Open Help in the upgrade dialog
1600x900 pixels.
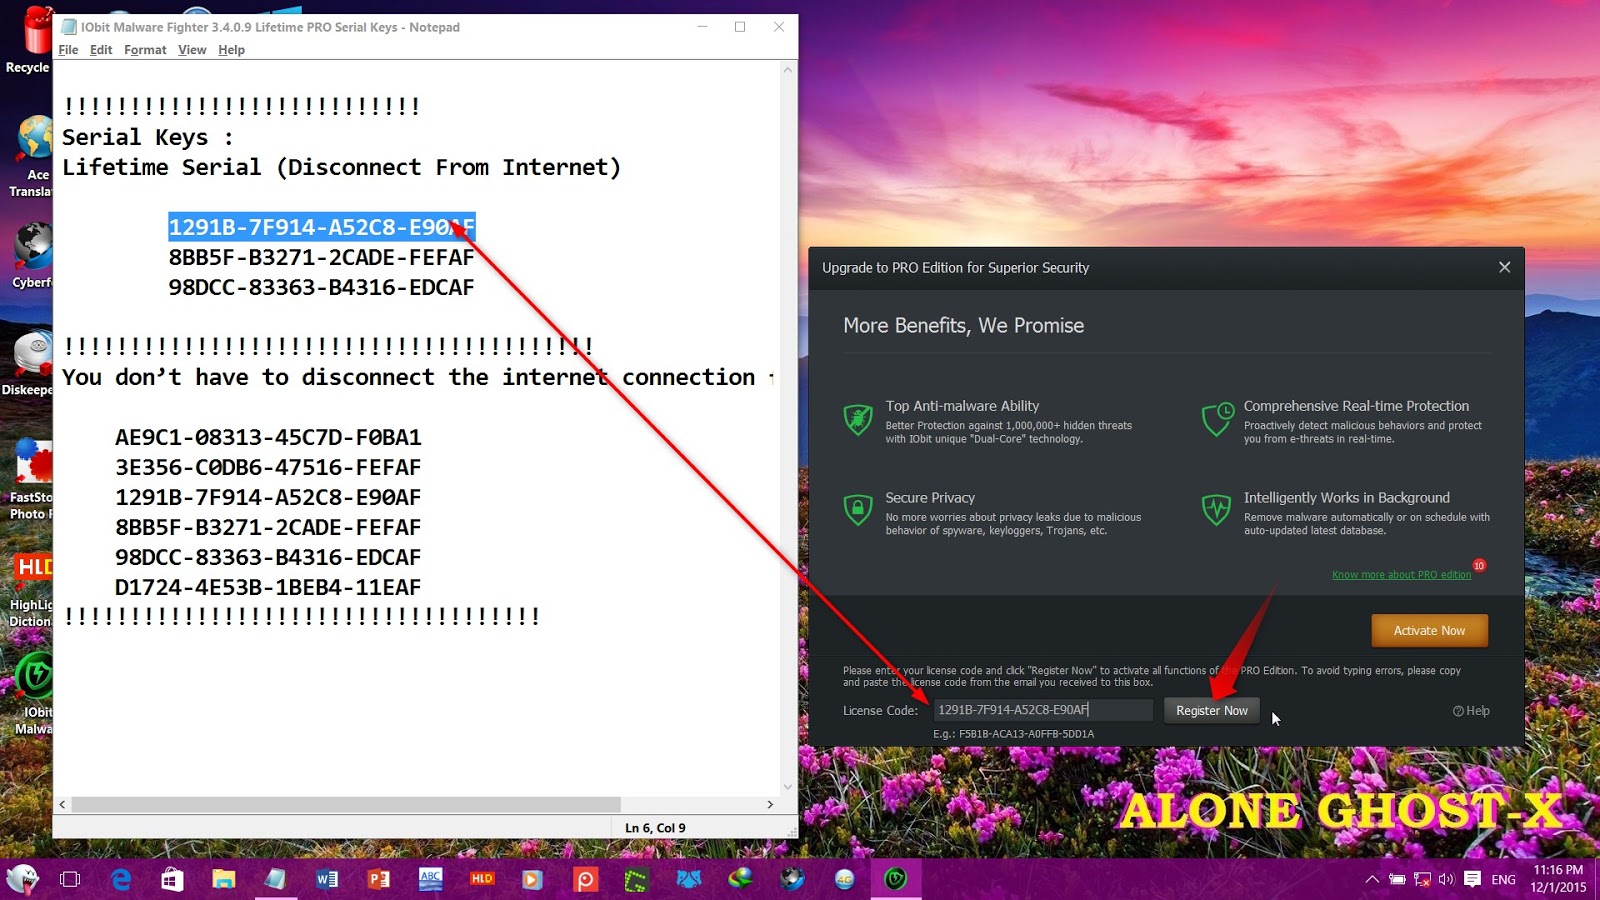[1471, 711]
